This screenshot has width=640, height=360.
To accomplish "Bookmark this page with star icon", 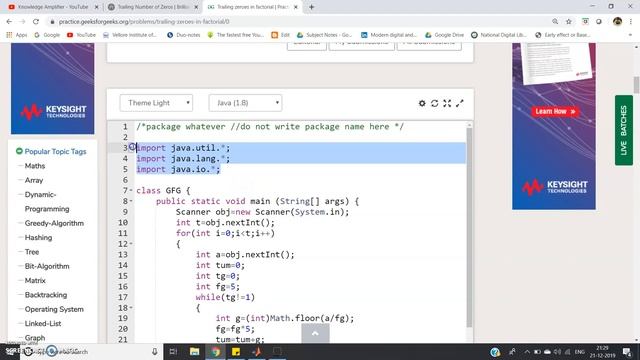I will [x=569, y=22].
